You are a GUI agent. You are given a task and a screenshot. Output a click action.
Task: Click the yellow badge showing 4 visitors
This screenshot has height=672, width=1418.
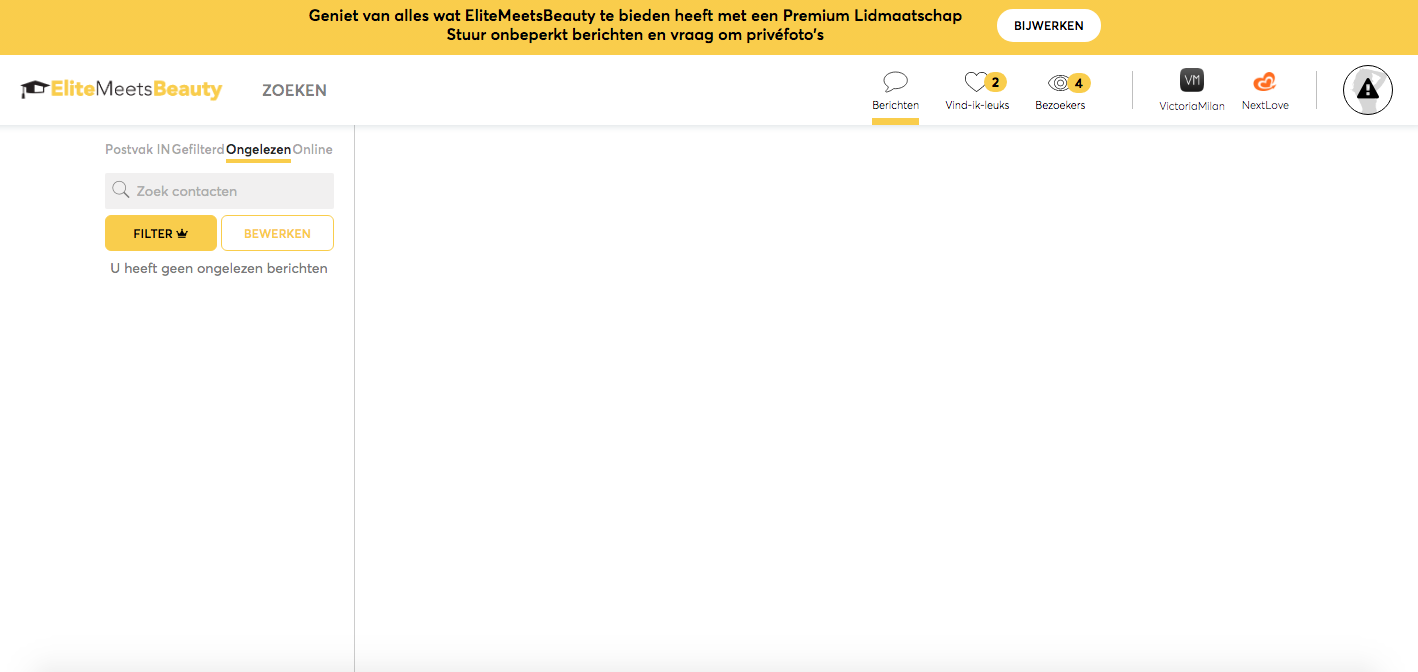pos(1079,83)
